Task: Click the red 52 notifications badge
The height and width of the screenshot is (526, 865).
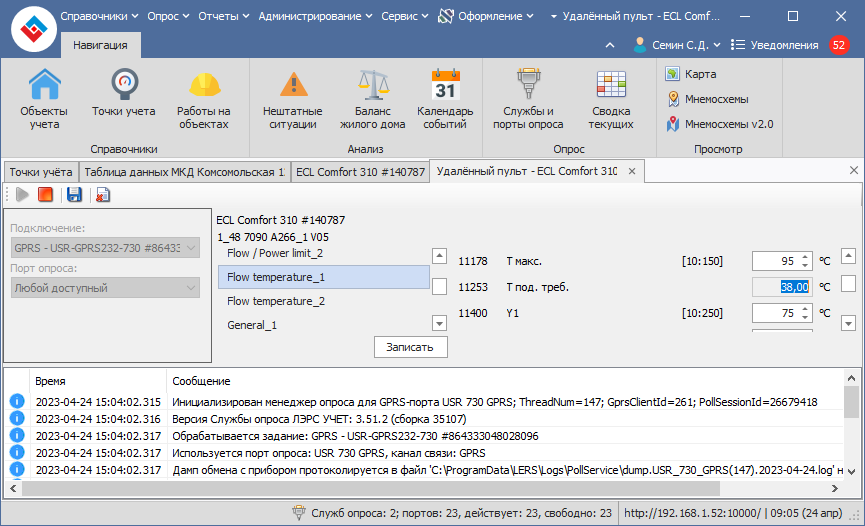Action: pyautogui.click(x=839, y=45)
